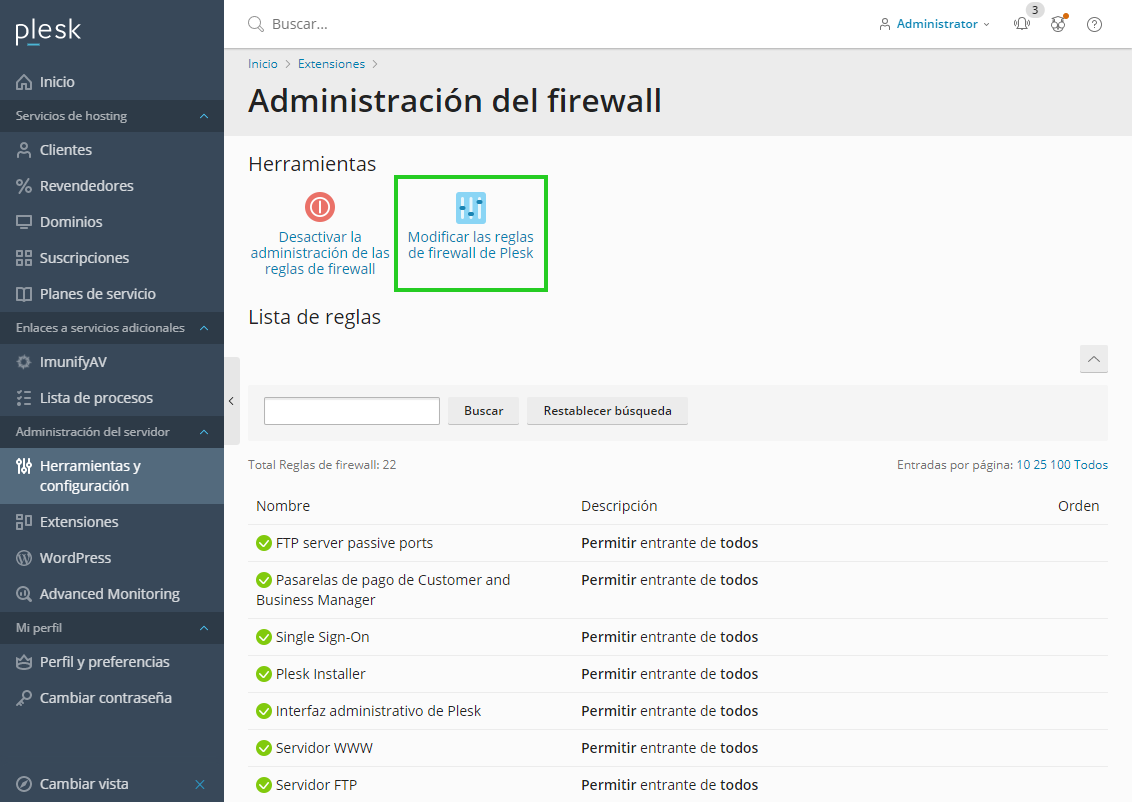Click the firewall rules search input
The width and height of the screenshot is (1132, 802).
point(352,411)
